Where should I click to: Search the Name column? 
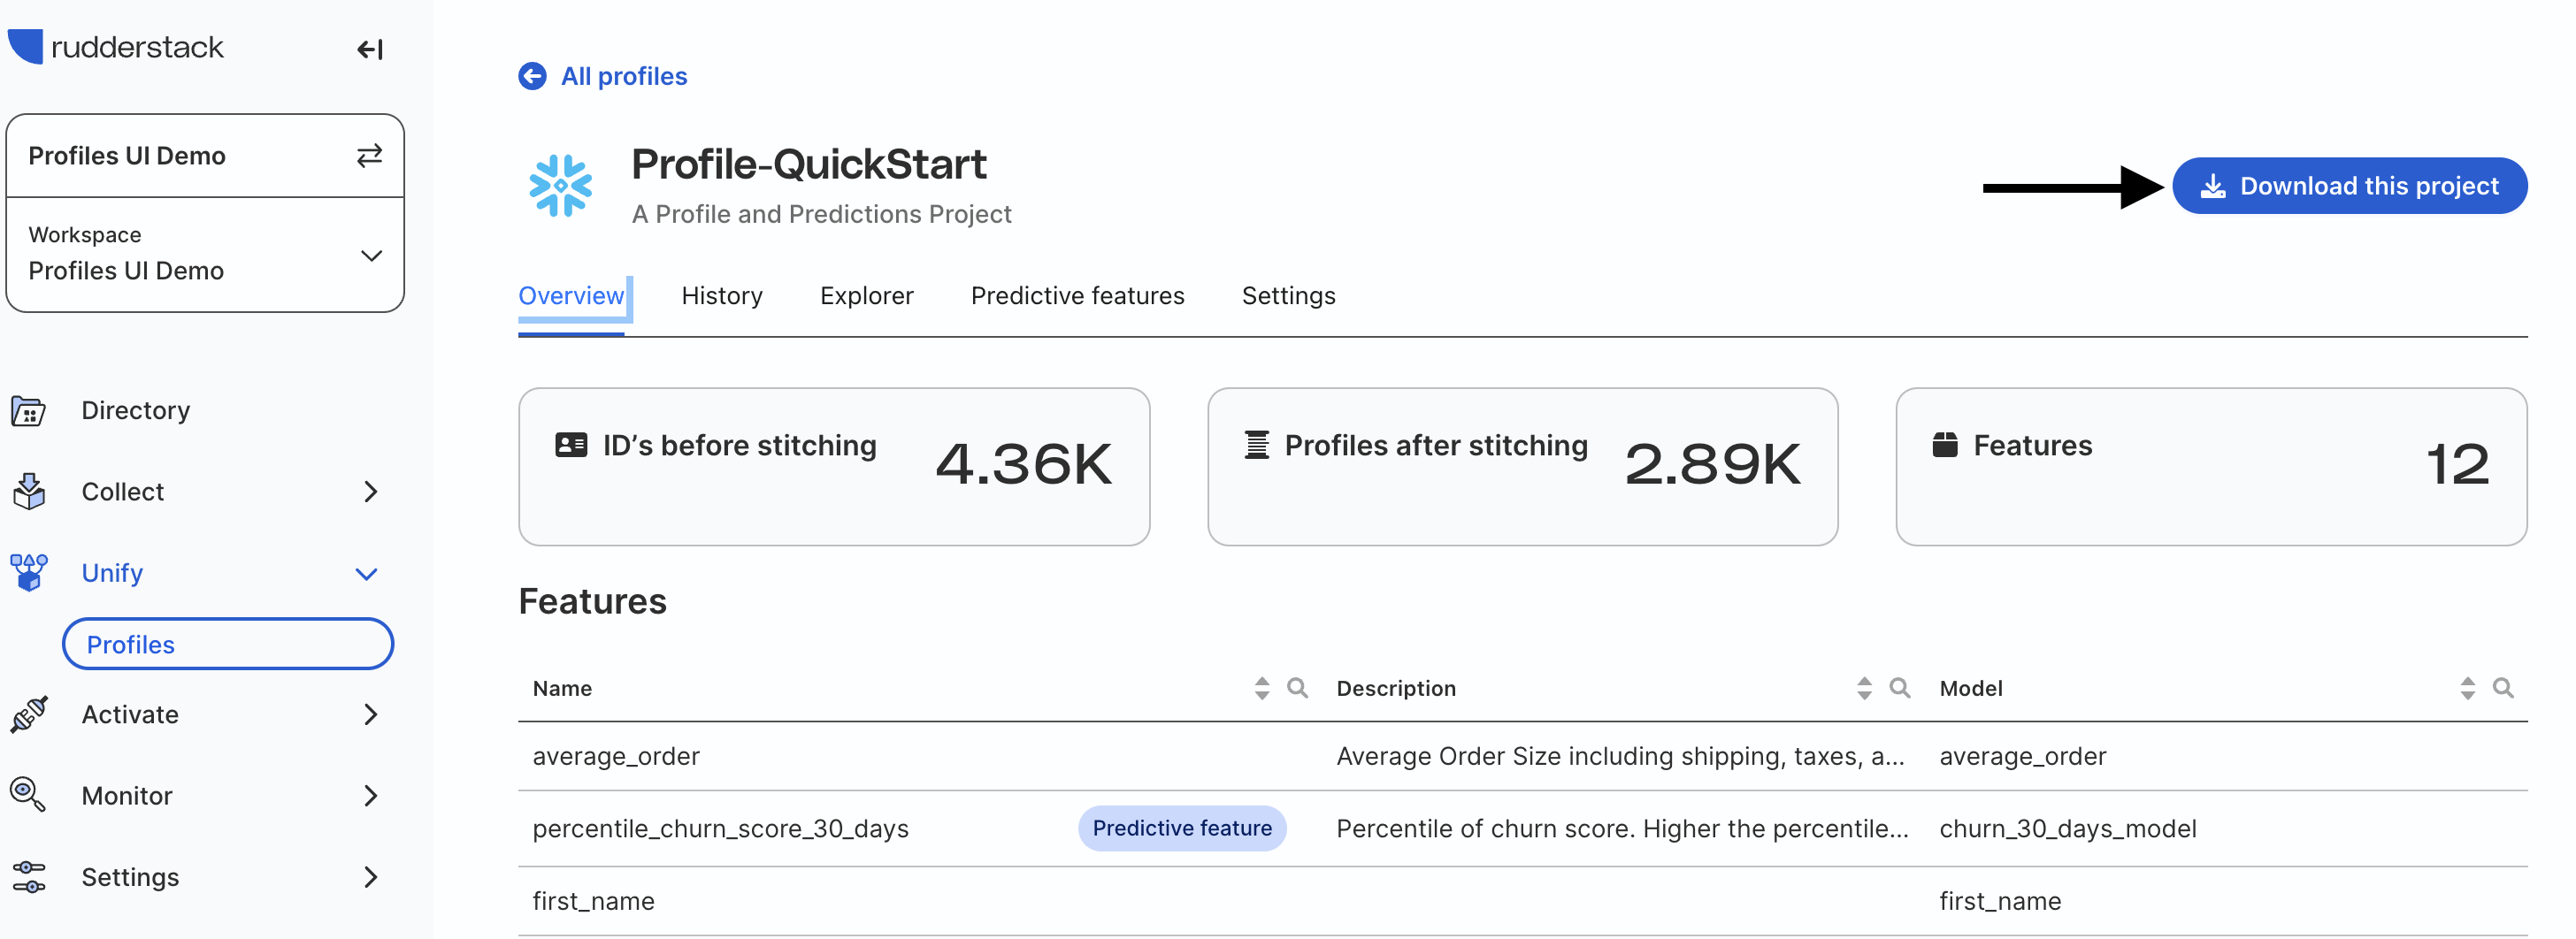1297,688
